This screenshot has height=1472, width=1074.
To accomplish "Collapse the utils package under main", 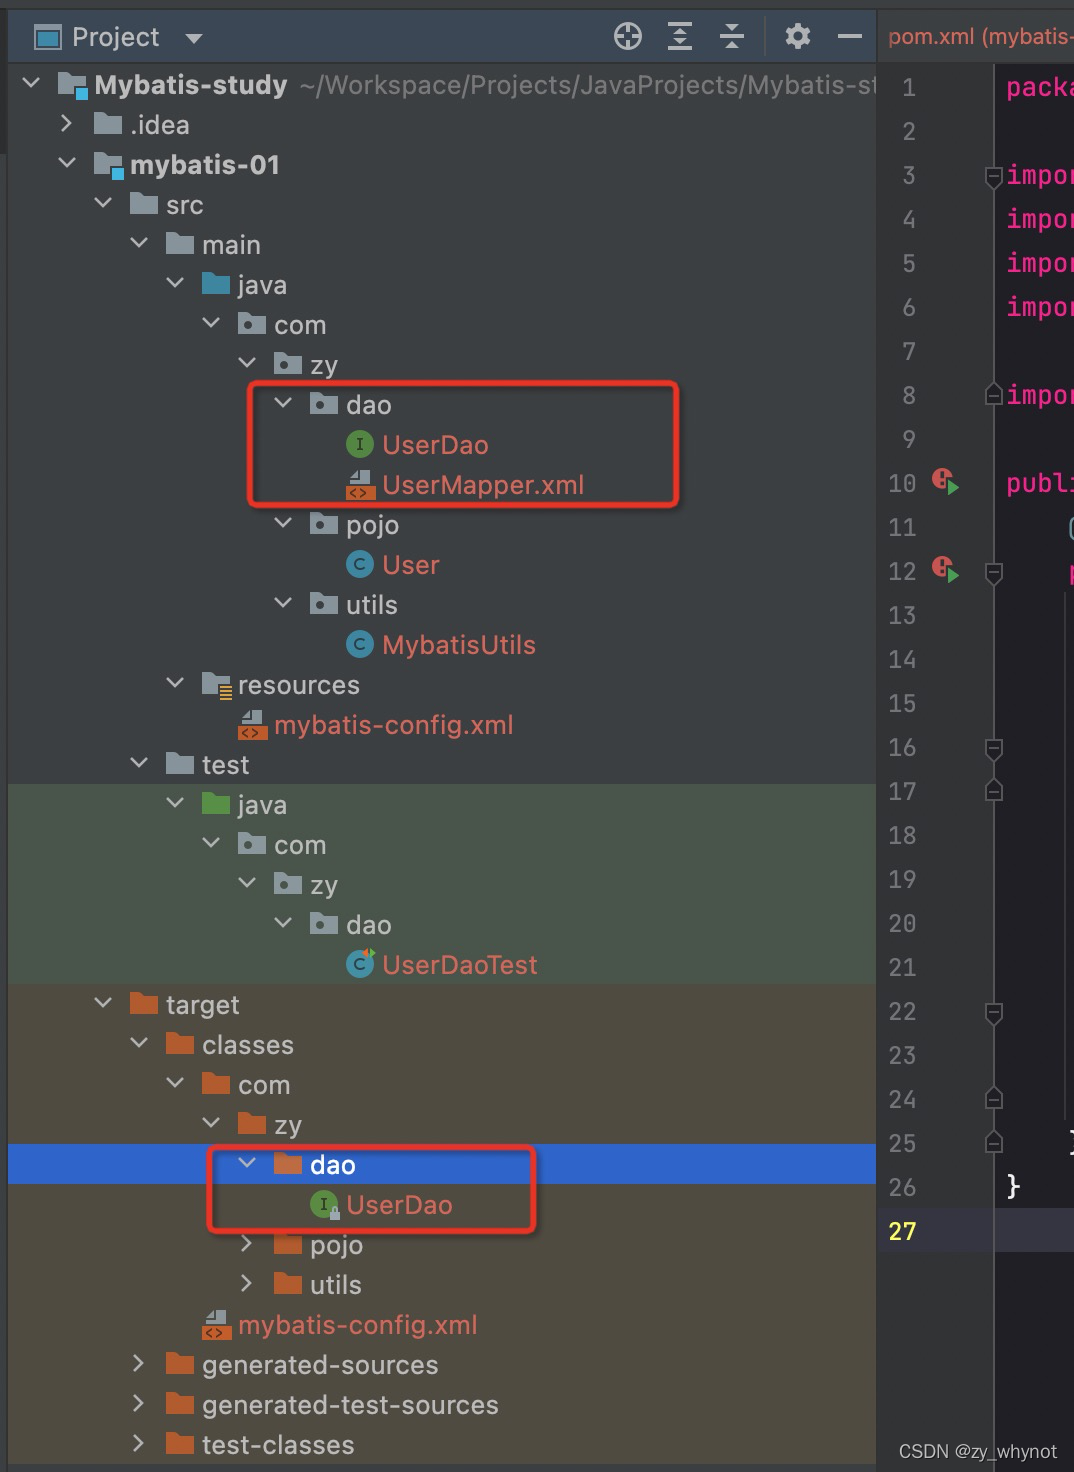I will (283, 603).
